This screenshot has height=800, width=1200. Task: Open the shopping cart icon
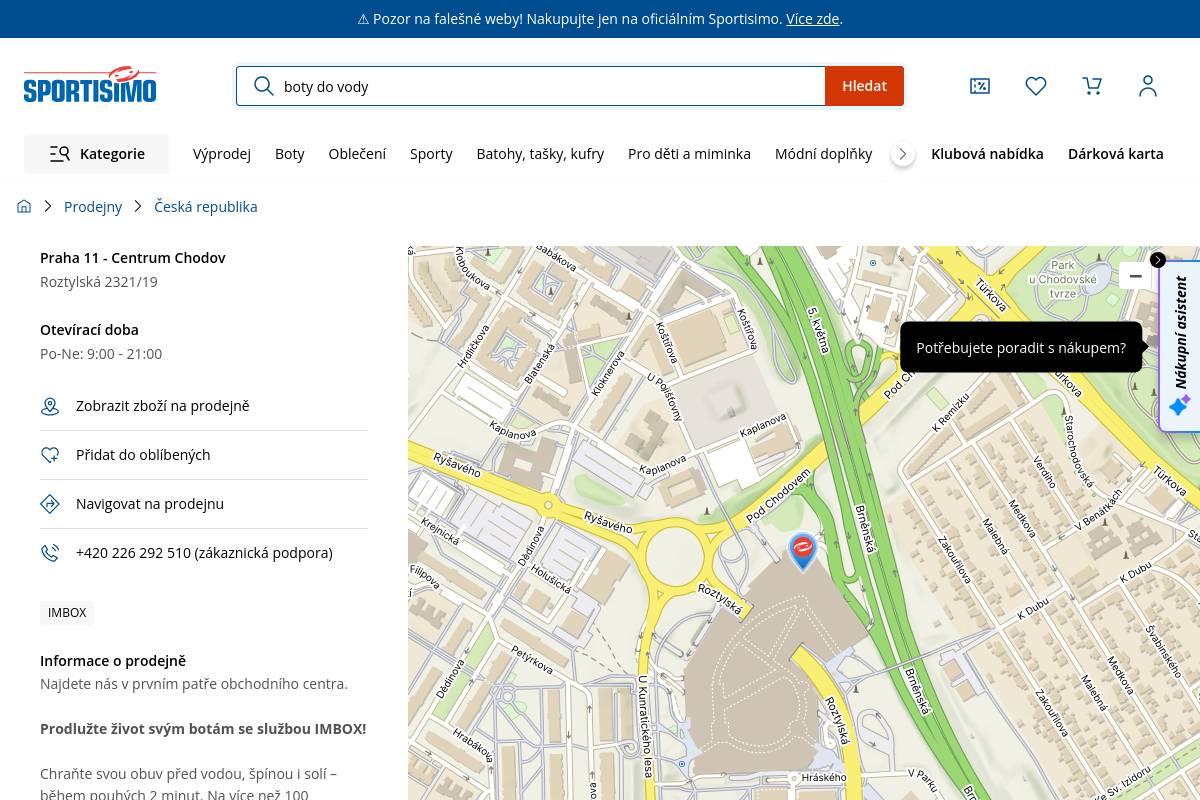(x=1092, y=86)
